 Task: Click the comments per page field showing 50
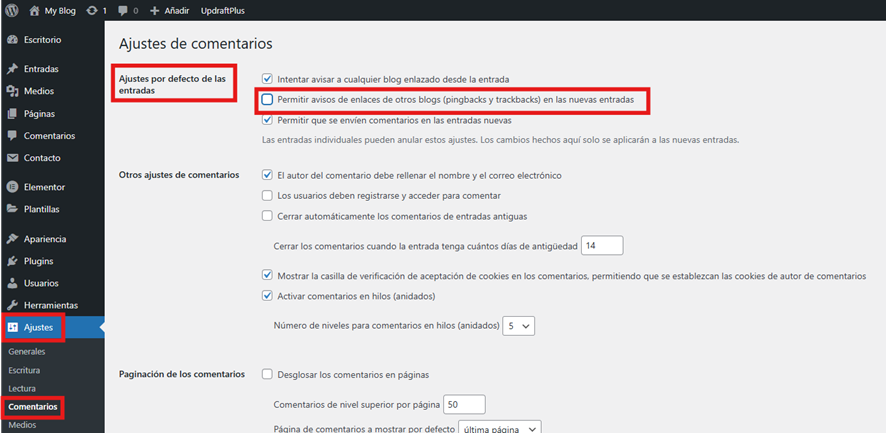coord(464,404)
